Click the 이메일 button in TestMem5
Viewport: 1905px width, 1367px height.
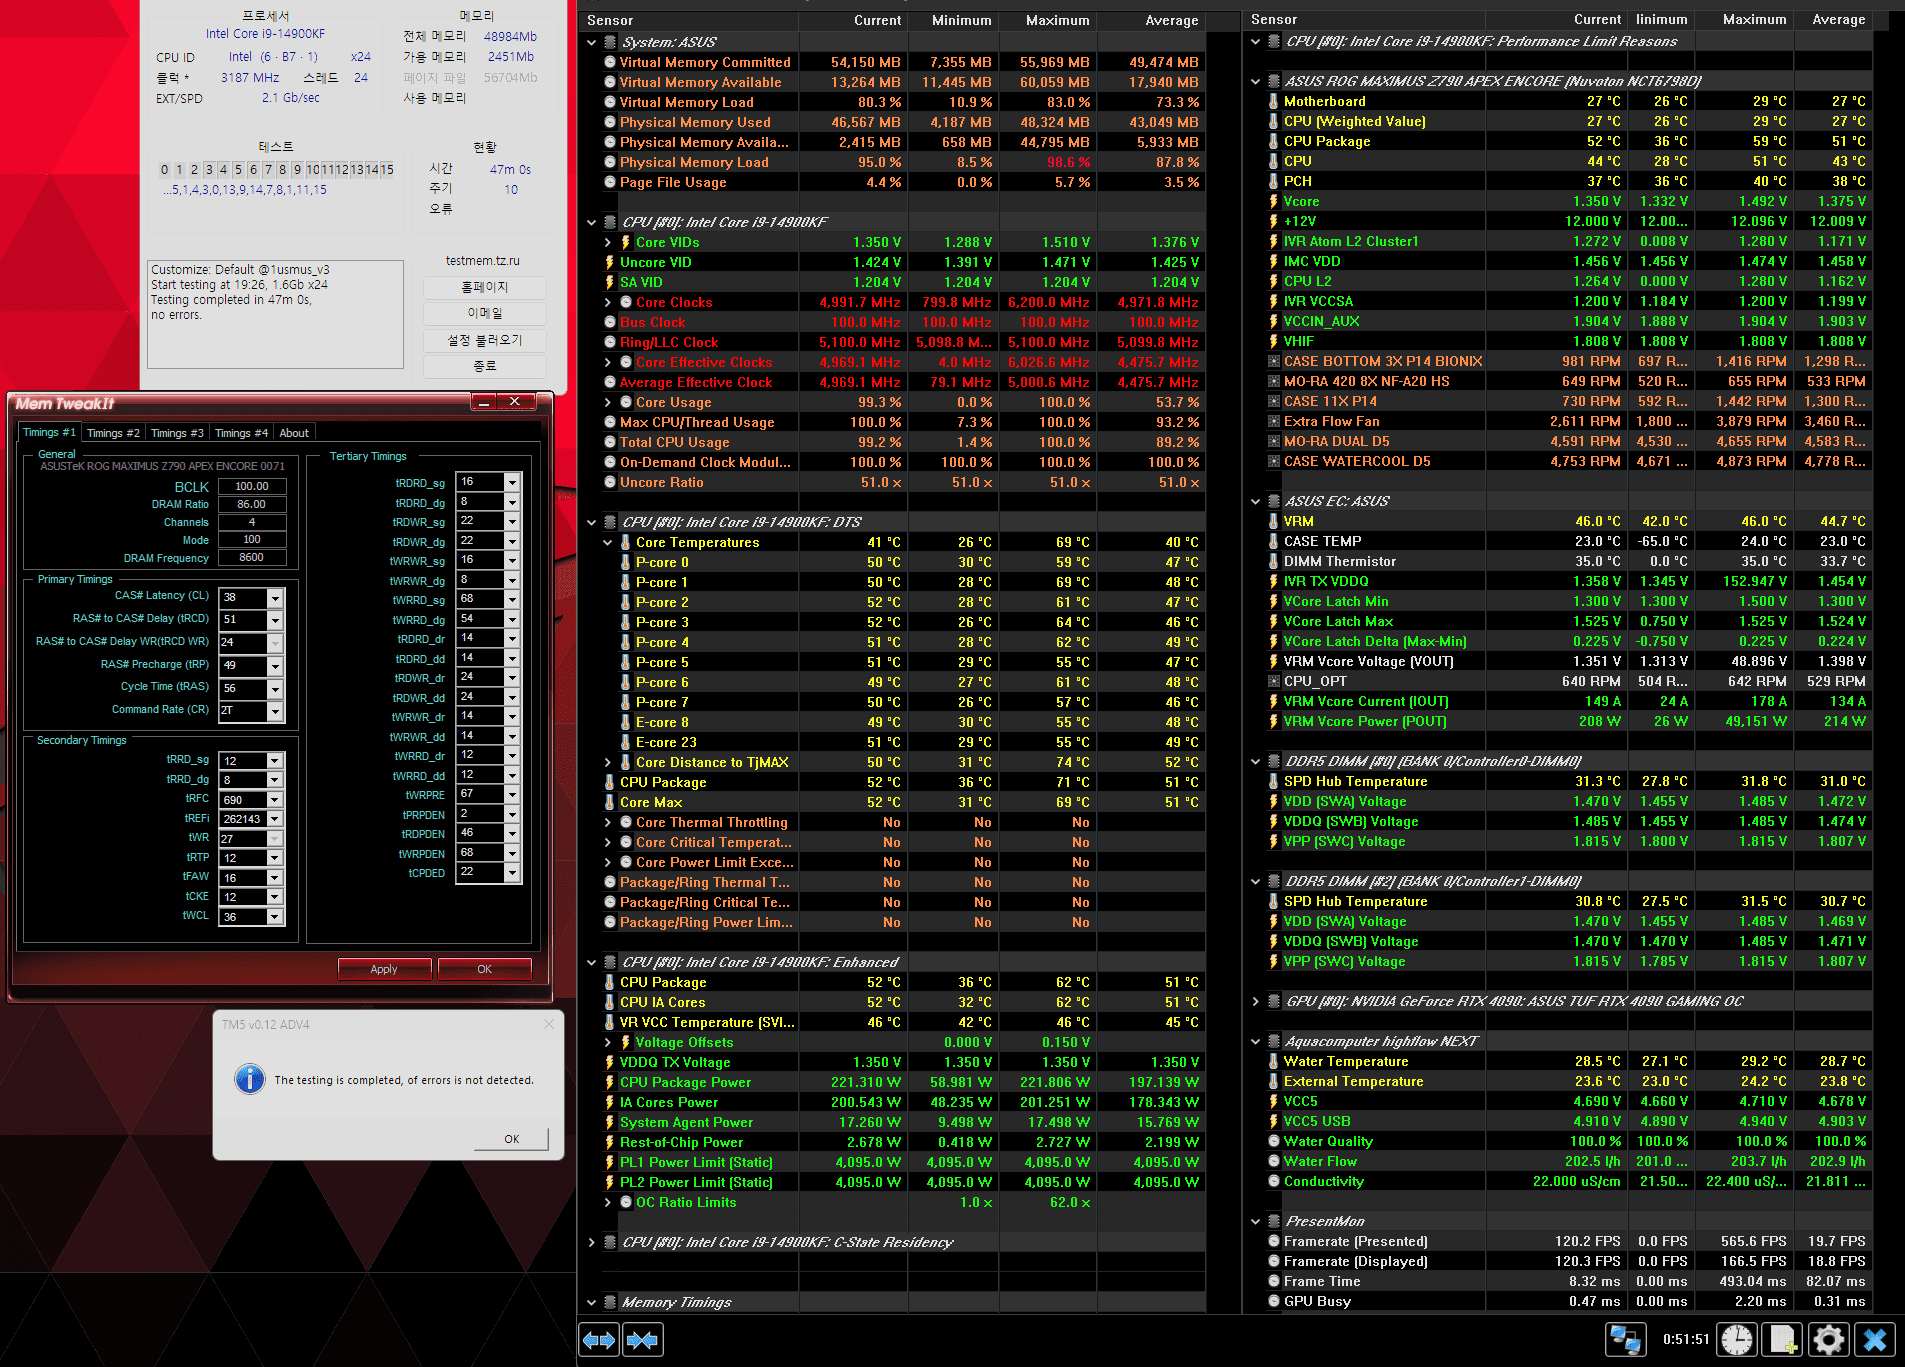pyautogui.click(x=484, y=313)
